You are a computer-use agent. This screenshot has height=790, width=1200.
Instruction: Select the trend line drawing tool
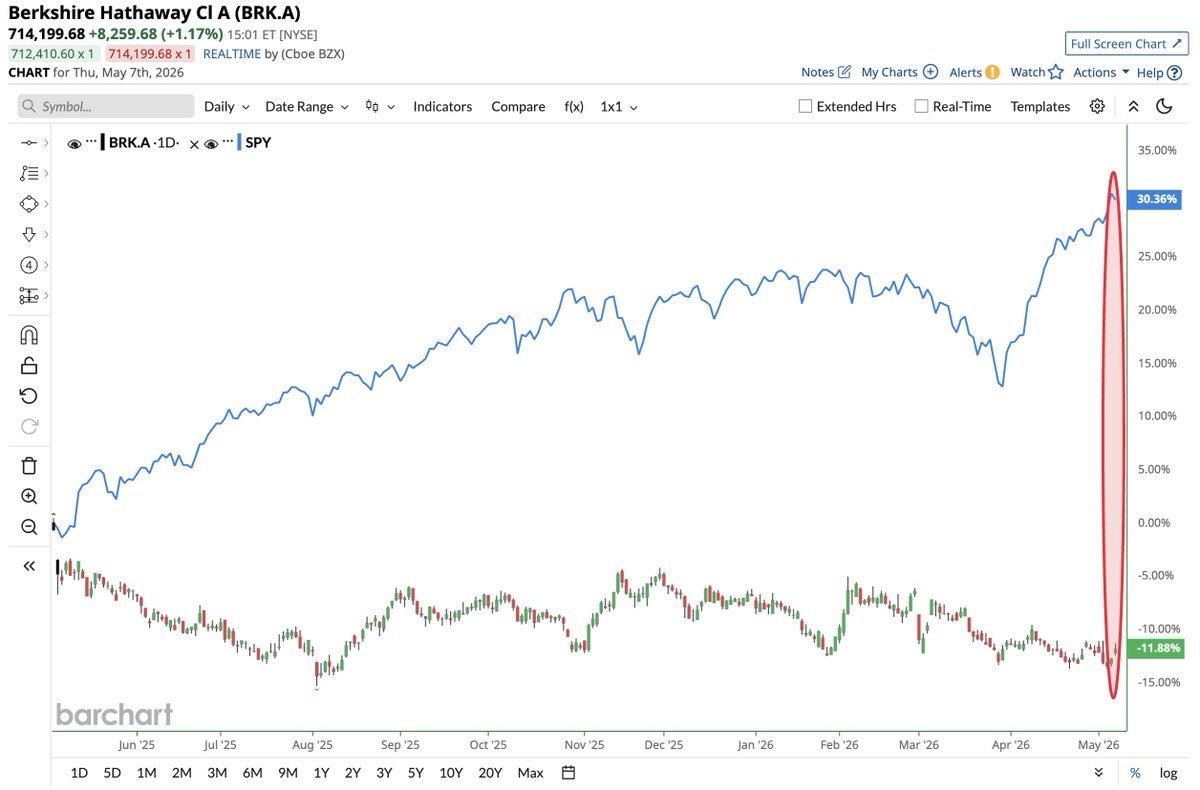pyautogui.click(x=28, y=143)
